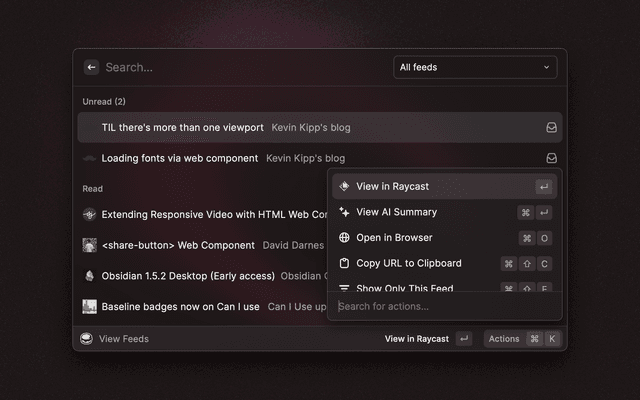Select Copy URL to Clipboard action

coord(408,263)
